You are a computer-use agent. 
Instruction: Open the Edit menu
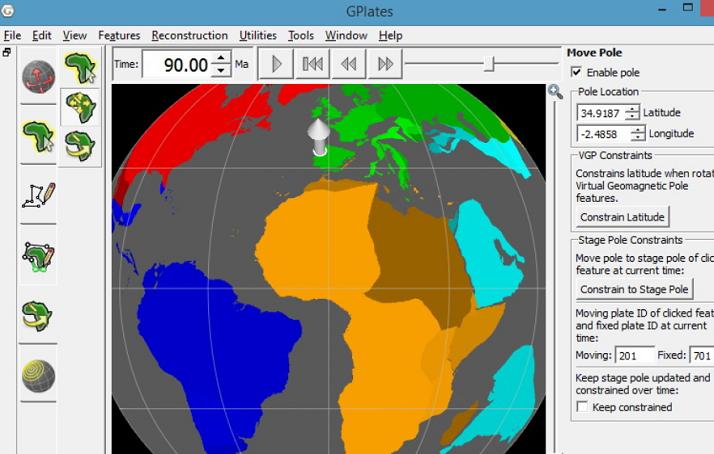click(x=41, y=36)
